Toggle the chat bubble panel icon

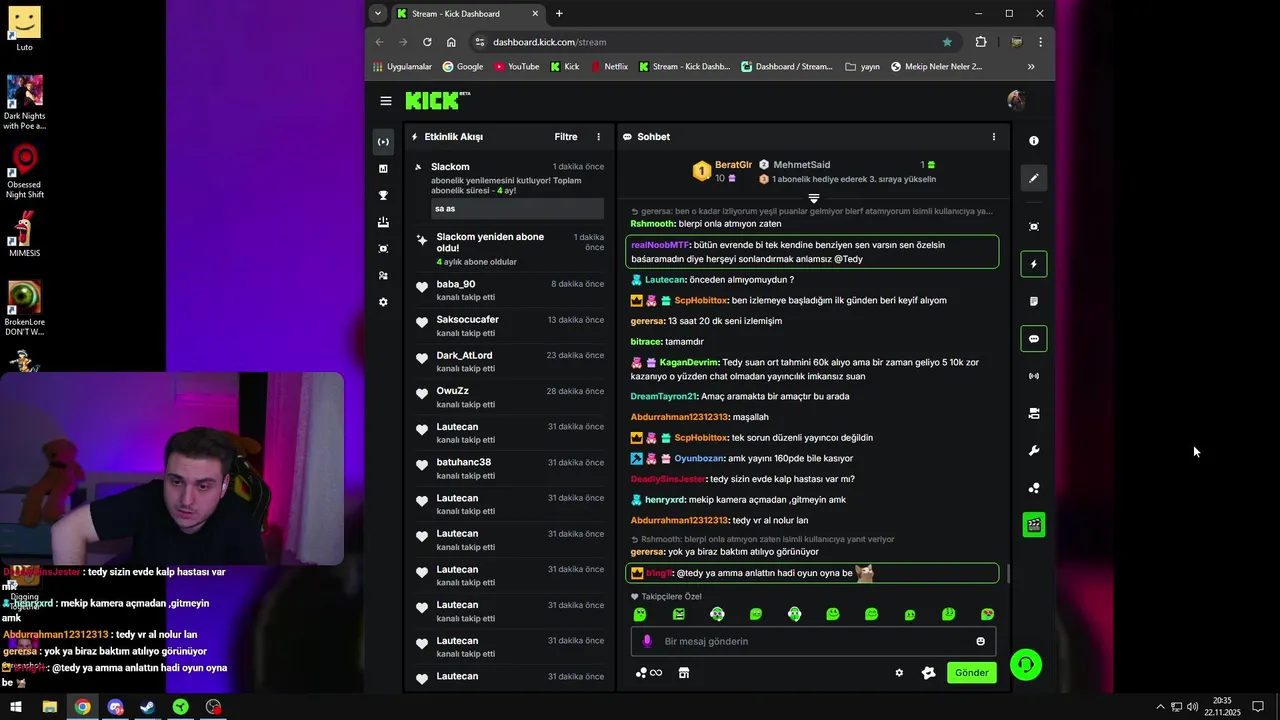(x=1034, y=339)
